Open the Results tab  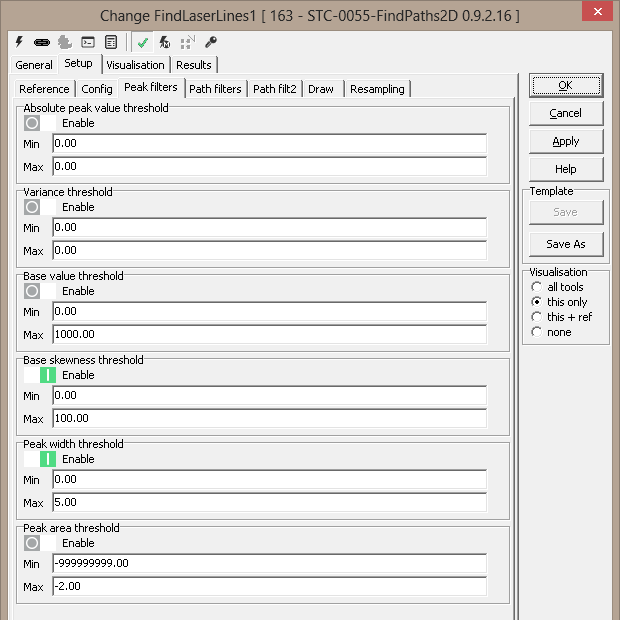click(x=194, y=65)
